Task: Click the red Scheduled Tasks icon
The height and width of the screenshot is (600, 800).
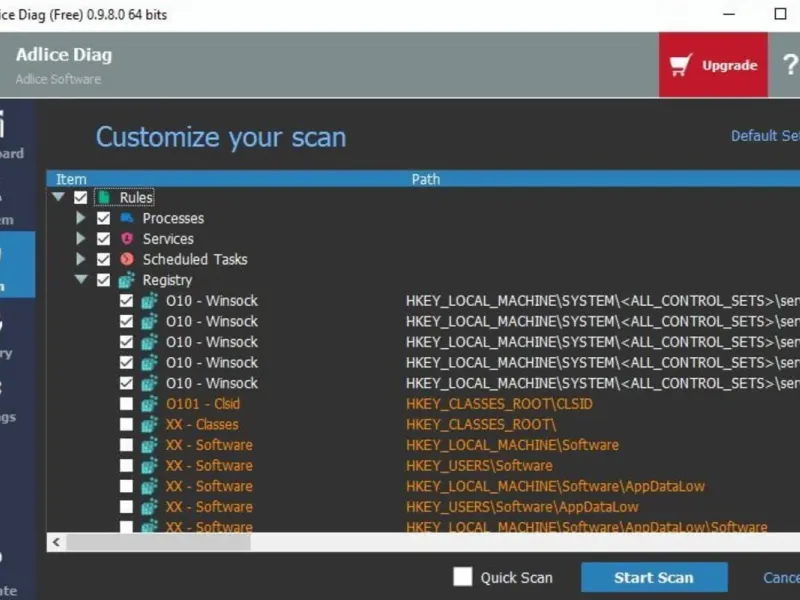Action: coord(127,259)
